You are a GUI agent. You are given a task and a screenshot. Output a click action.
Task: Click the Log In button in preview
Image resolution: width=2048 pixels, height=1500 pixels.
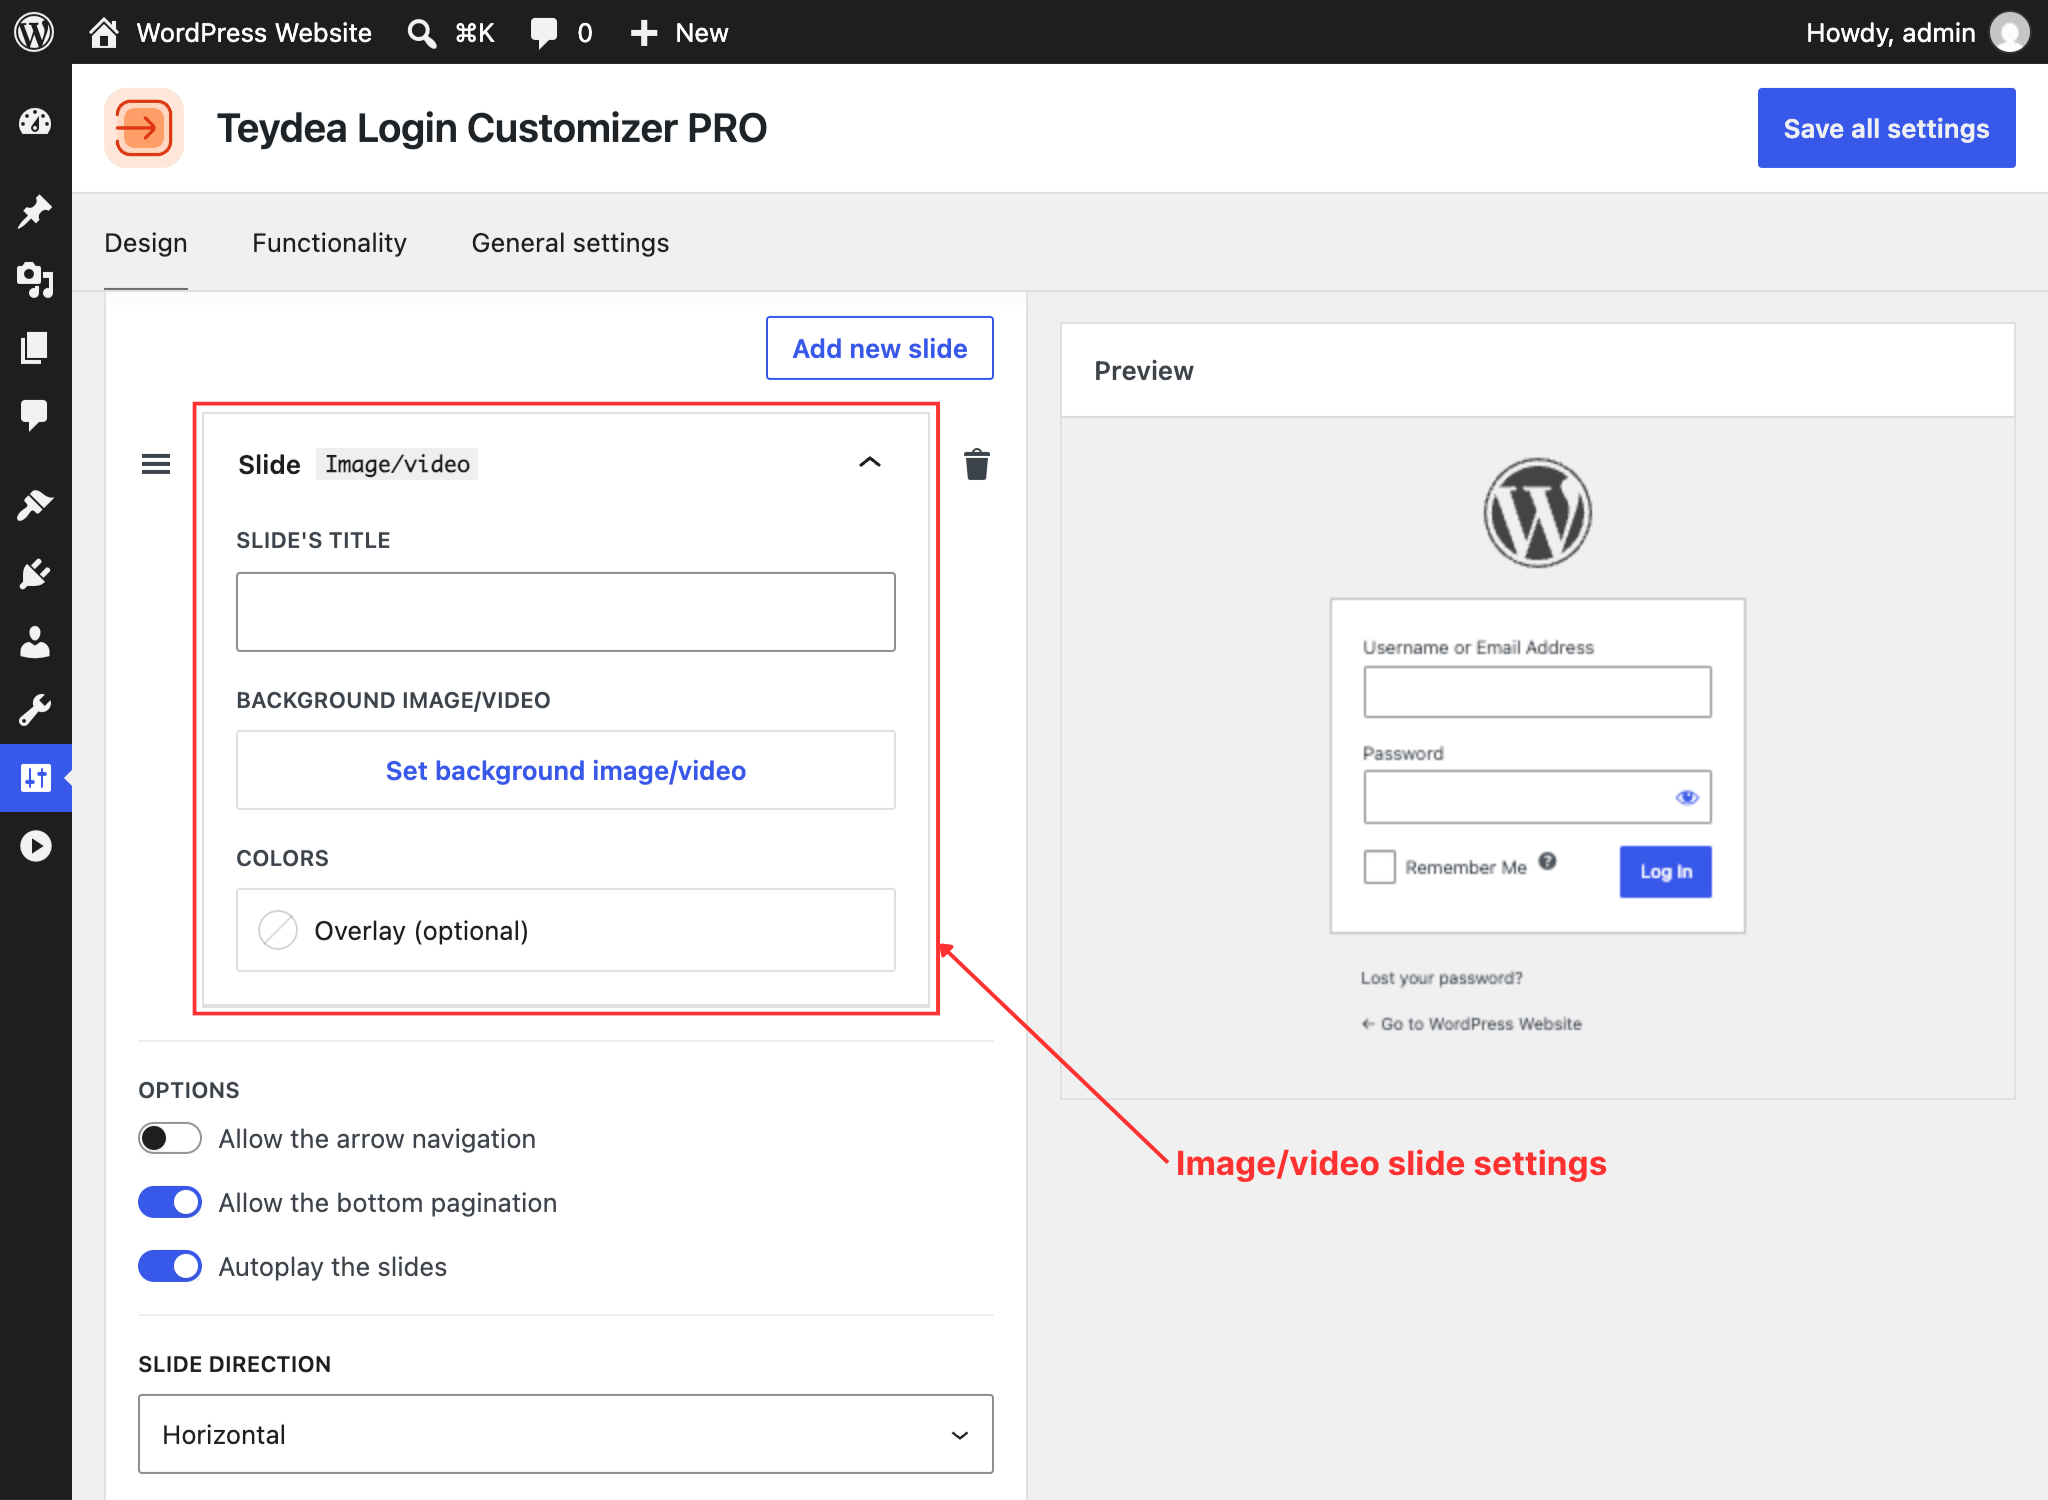pos(1665,871)
